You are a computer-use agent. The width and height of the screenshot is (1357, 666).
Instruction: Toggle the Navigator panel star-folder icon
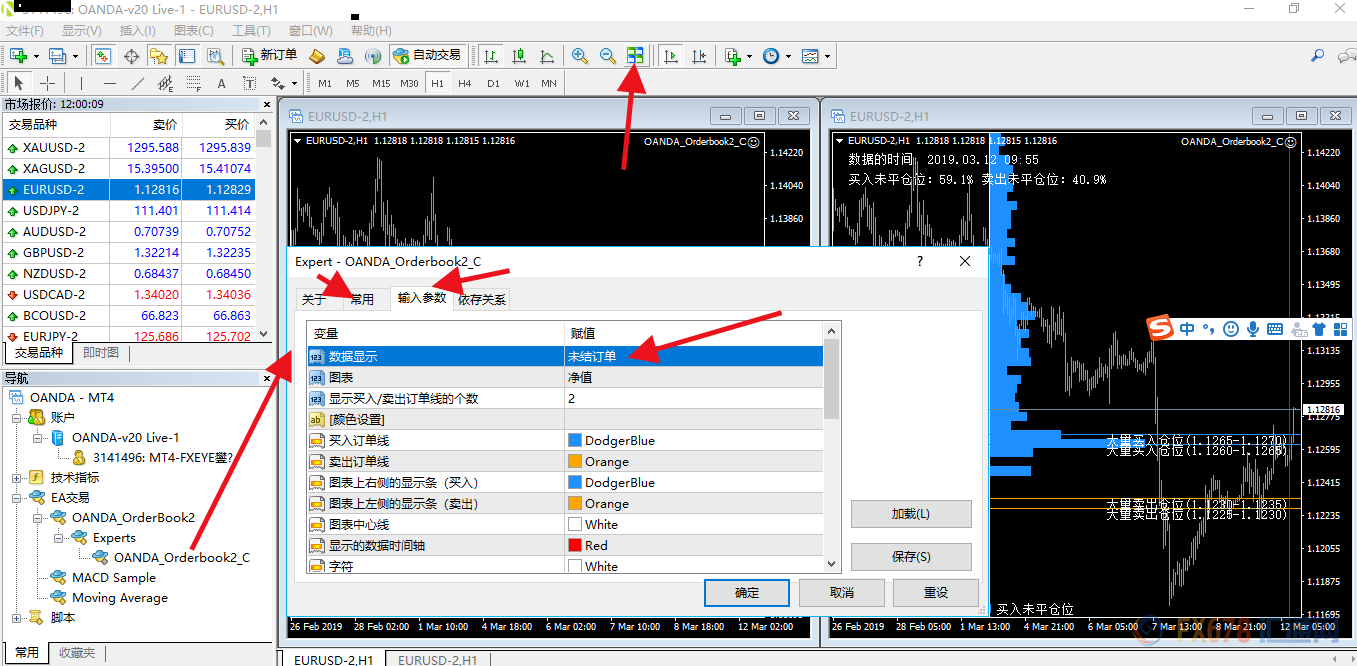click(158, 56)
